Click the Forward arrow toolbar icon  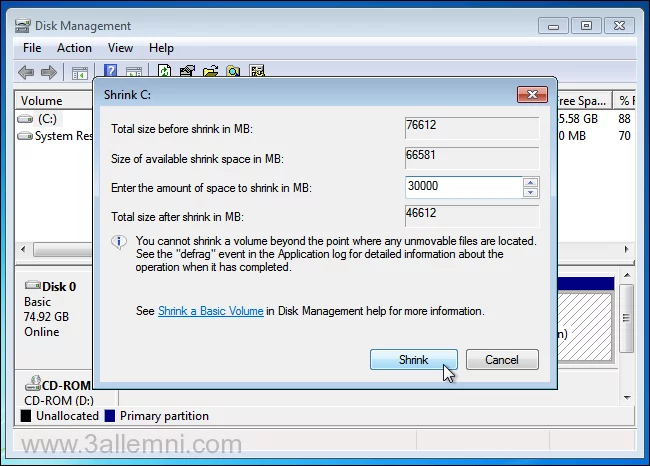[x=49, y=73]
